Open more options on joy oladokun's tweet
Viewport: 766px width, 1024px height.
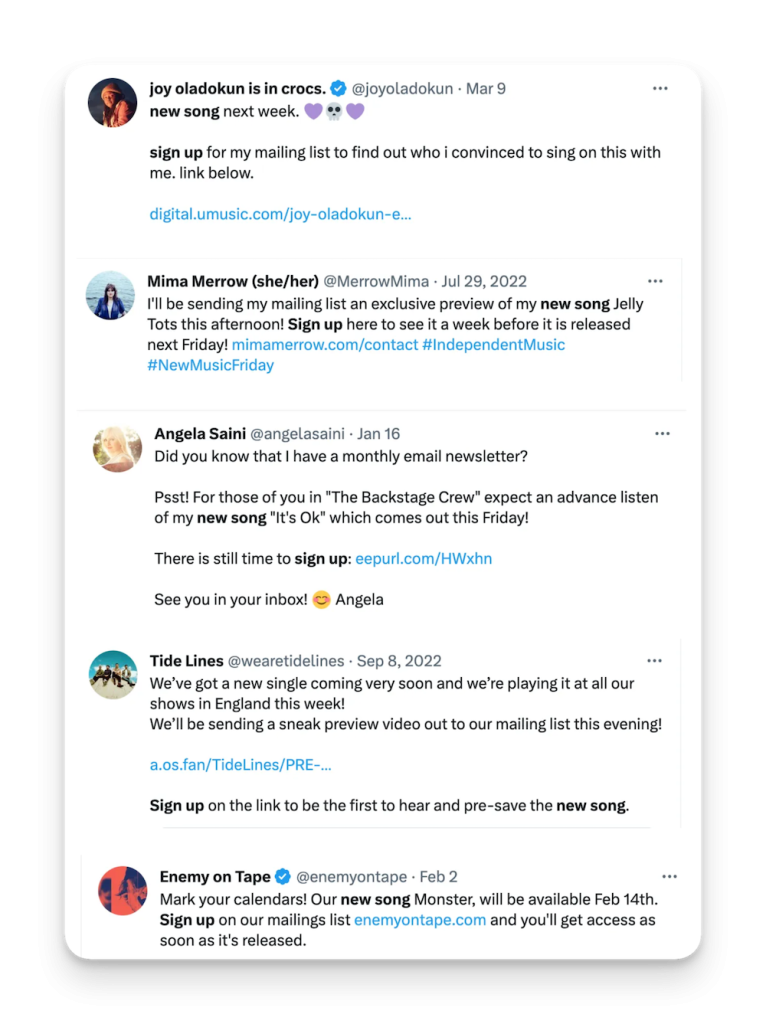pyautogui.click(x=660, y=88)
